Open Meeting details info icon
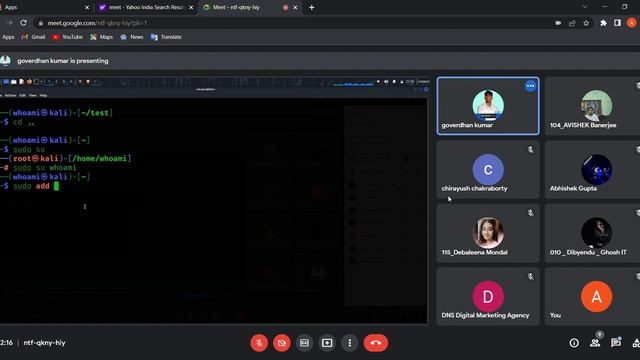The image size is (640, 360). [574, 343]
